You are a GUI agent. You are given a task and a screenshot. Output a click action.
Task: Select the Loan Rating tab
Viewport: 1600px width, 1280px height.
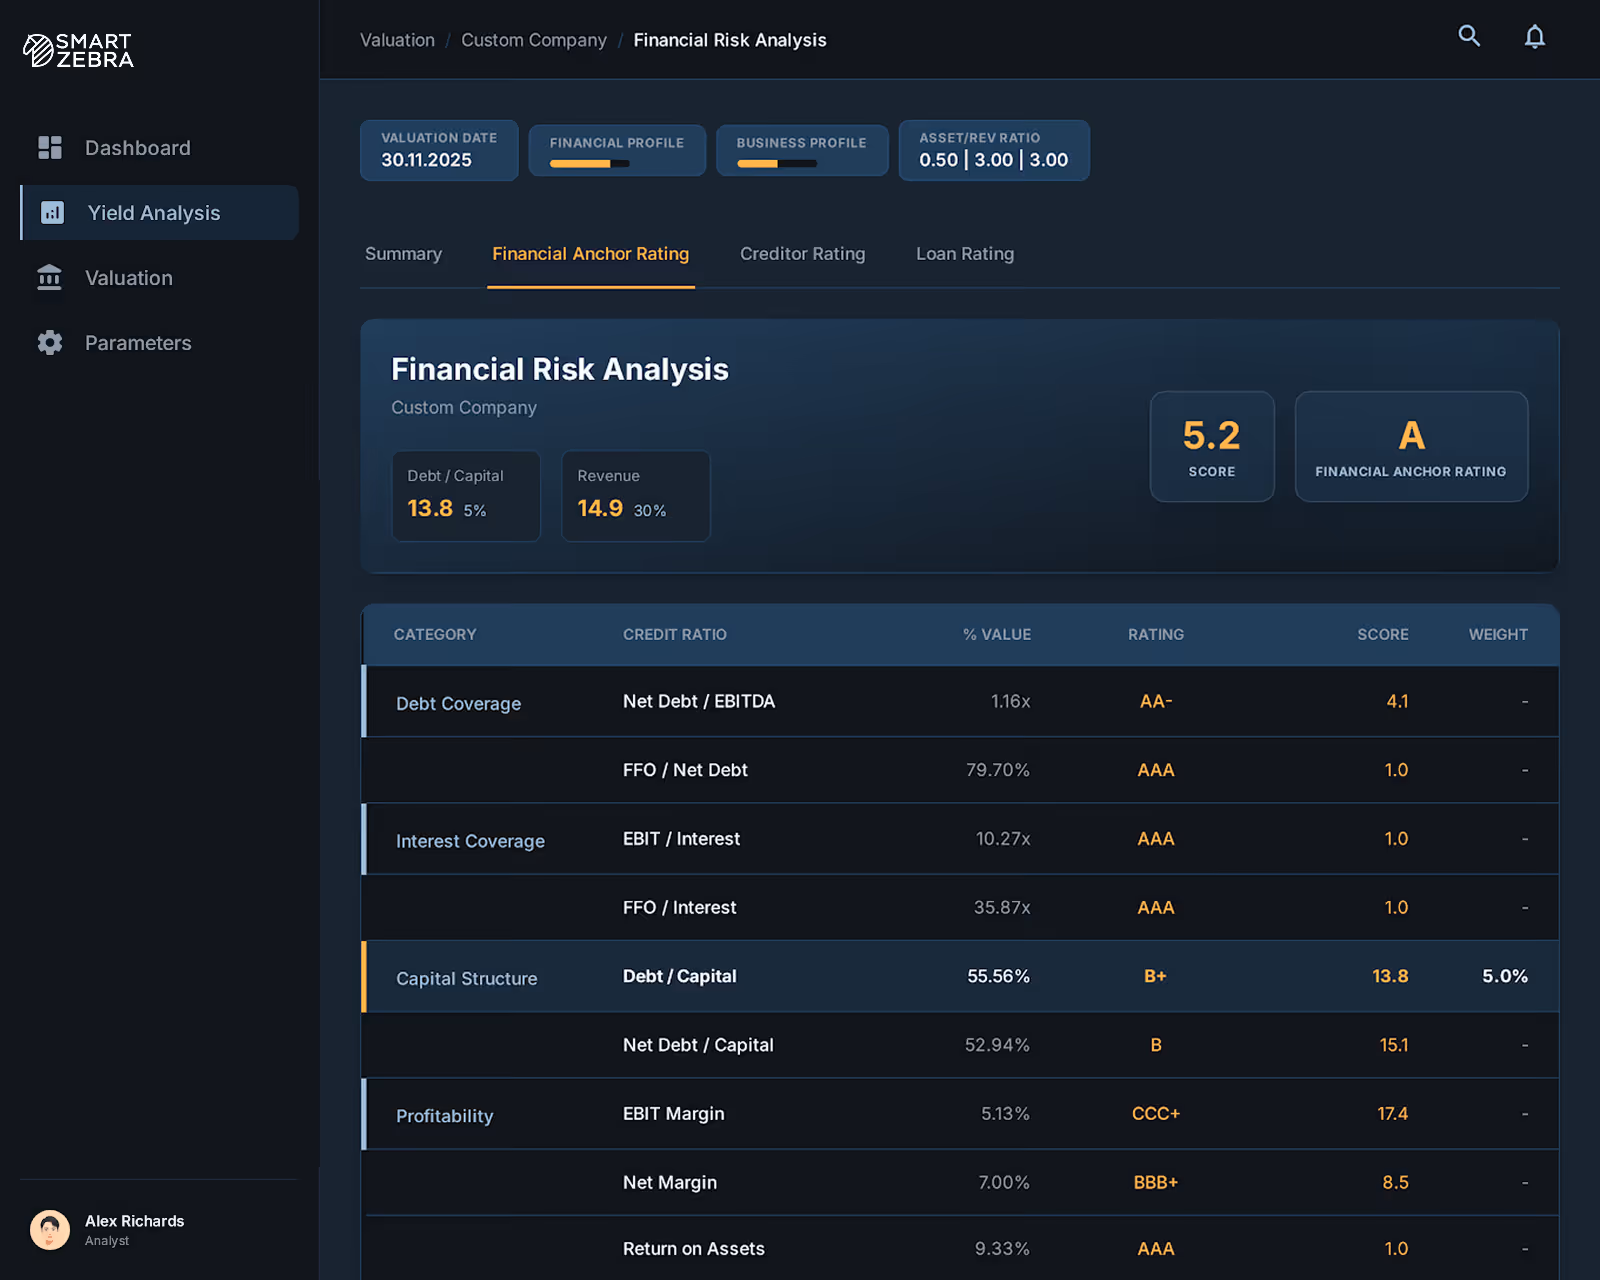(964, 254)
